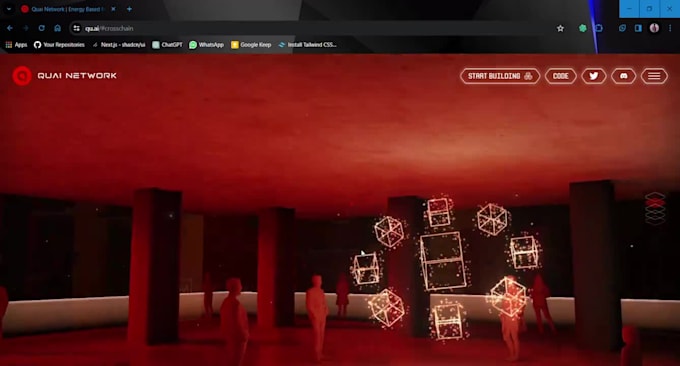Image resolution: width=680 pixels, height=366 pixels.
Task: Reload the current page
Action: point(42,28)
